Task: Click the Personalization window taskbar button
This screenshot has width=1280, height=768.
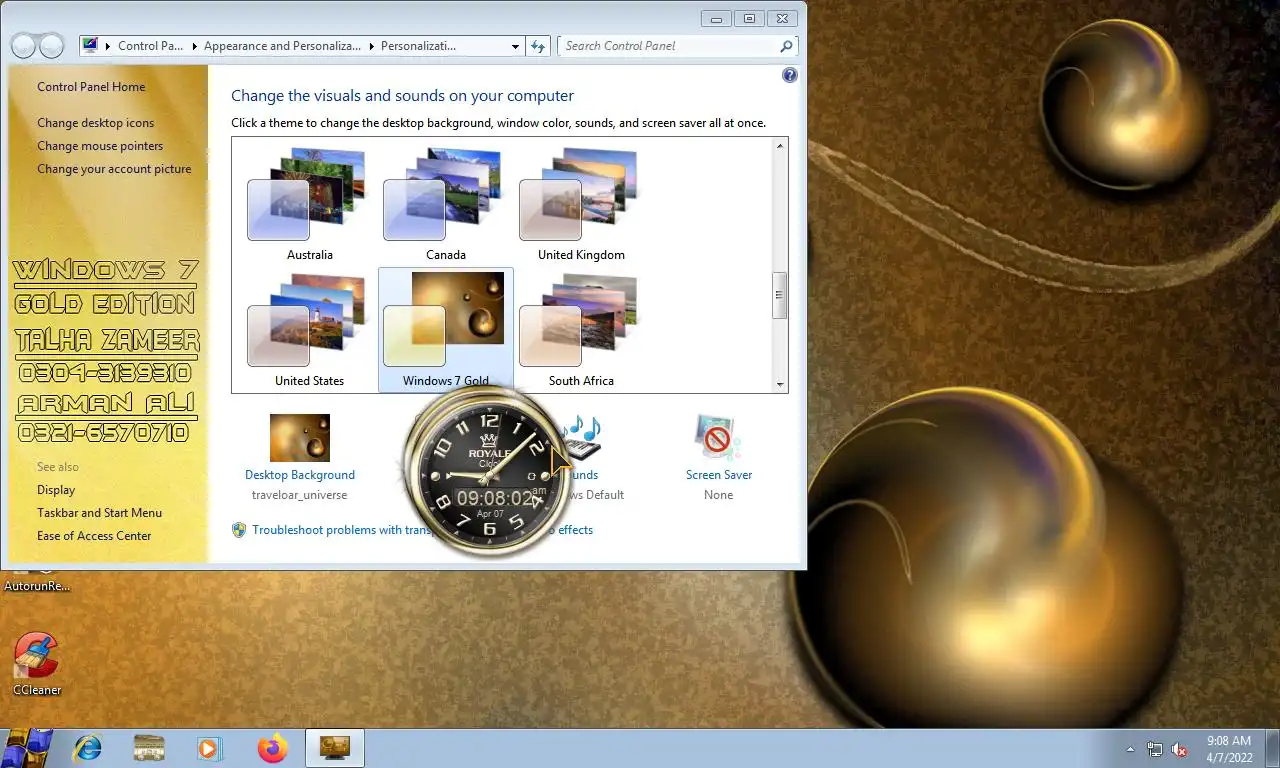Action: point(334,748)
